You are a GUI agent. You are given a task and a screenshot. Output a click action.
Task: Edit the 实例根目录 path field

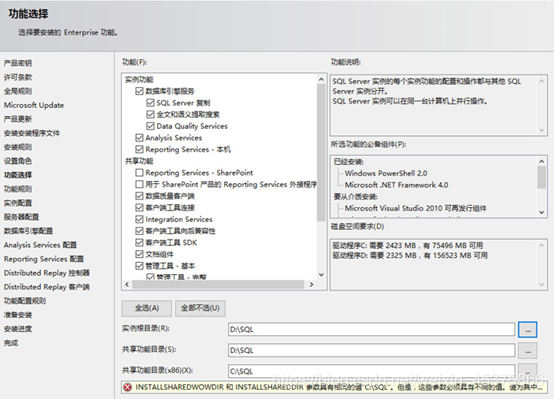371,329
